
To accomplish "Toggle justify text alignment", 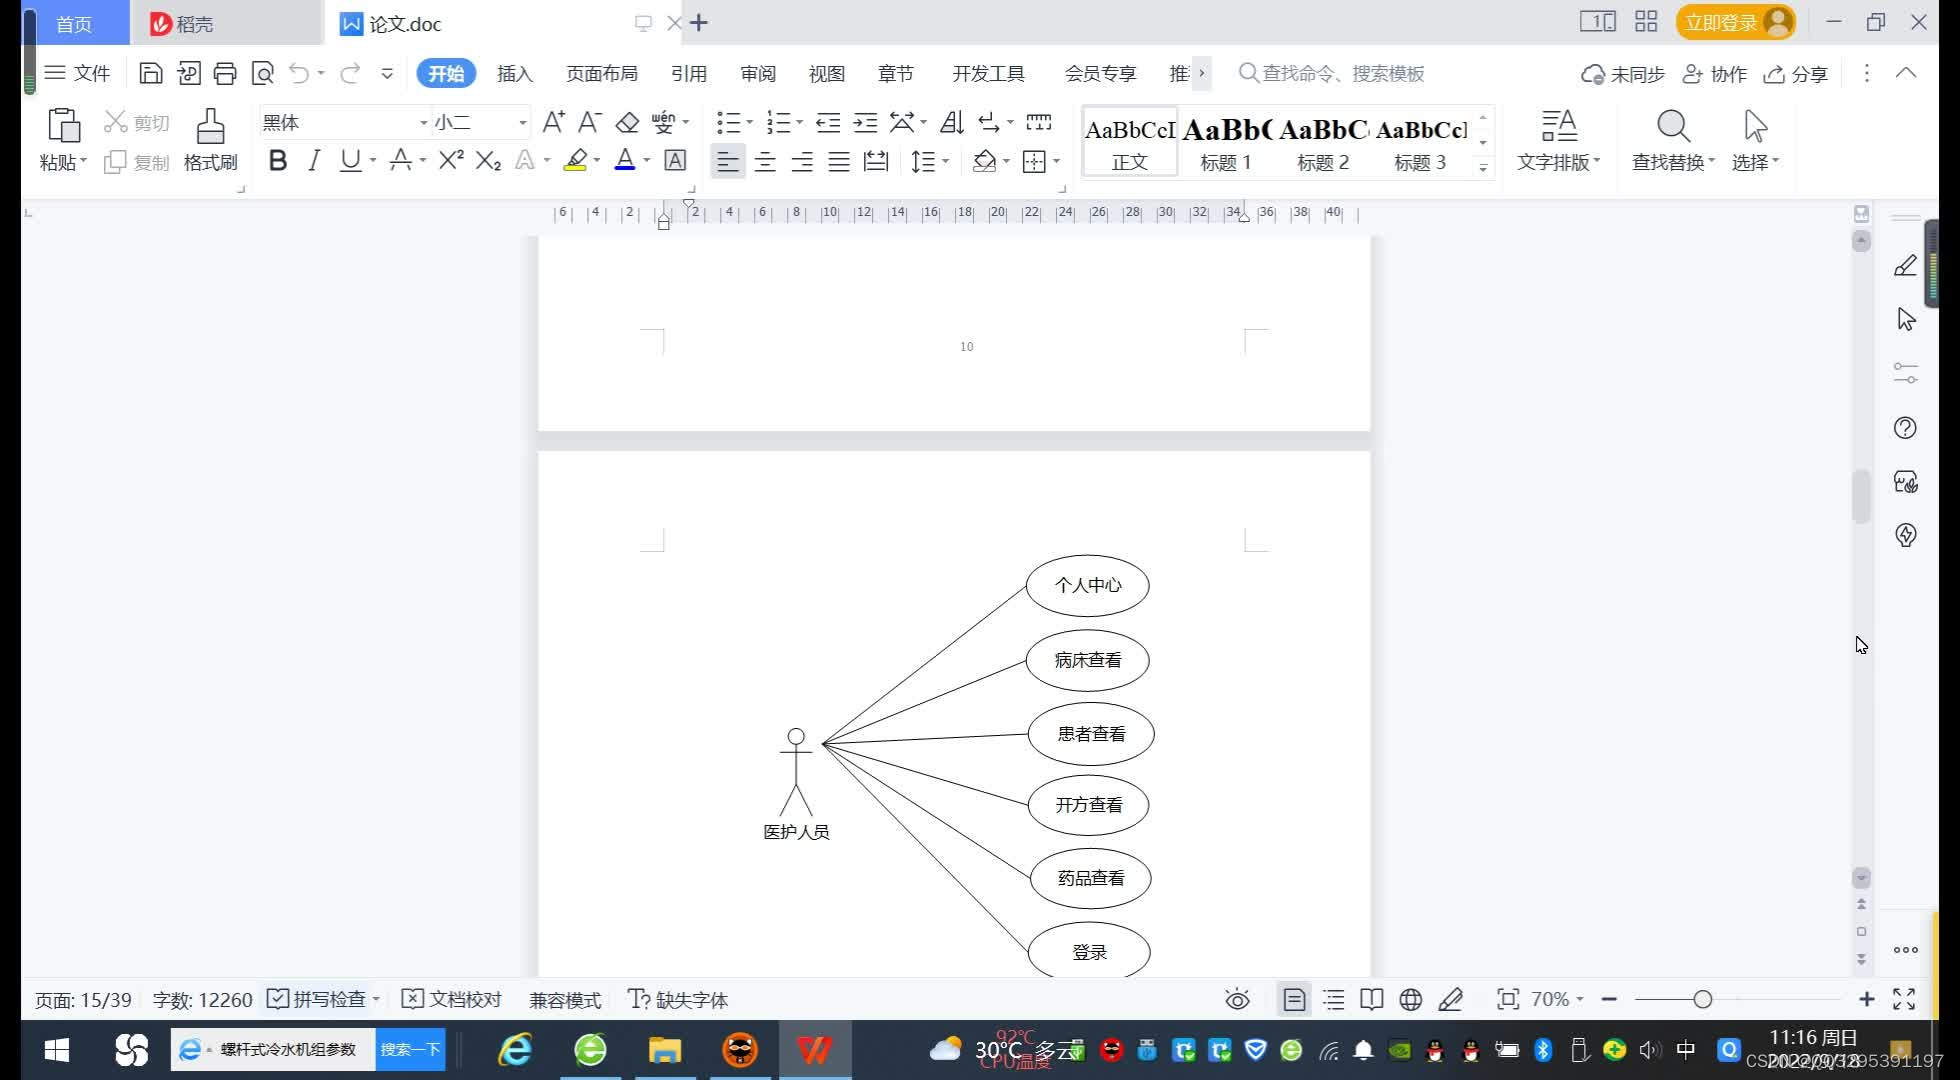I will 839,161.
